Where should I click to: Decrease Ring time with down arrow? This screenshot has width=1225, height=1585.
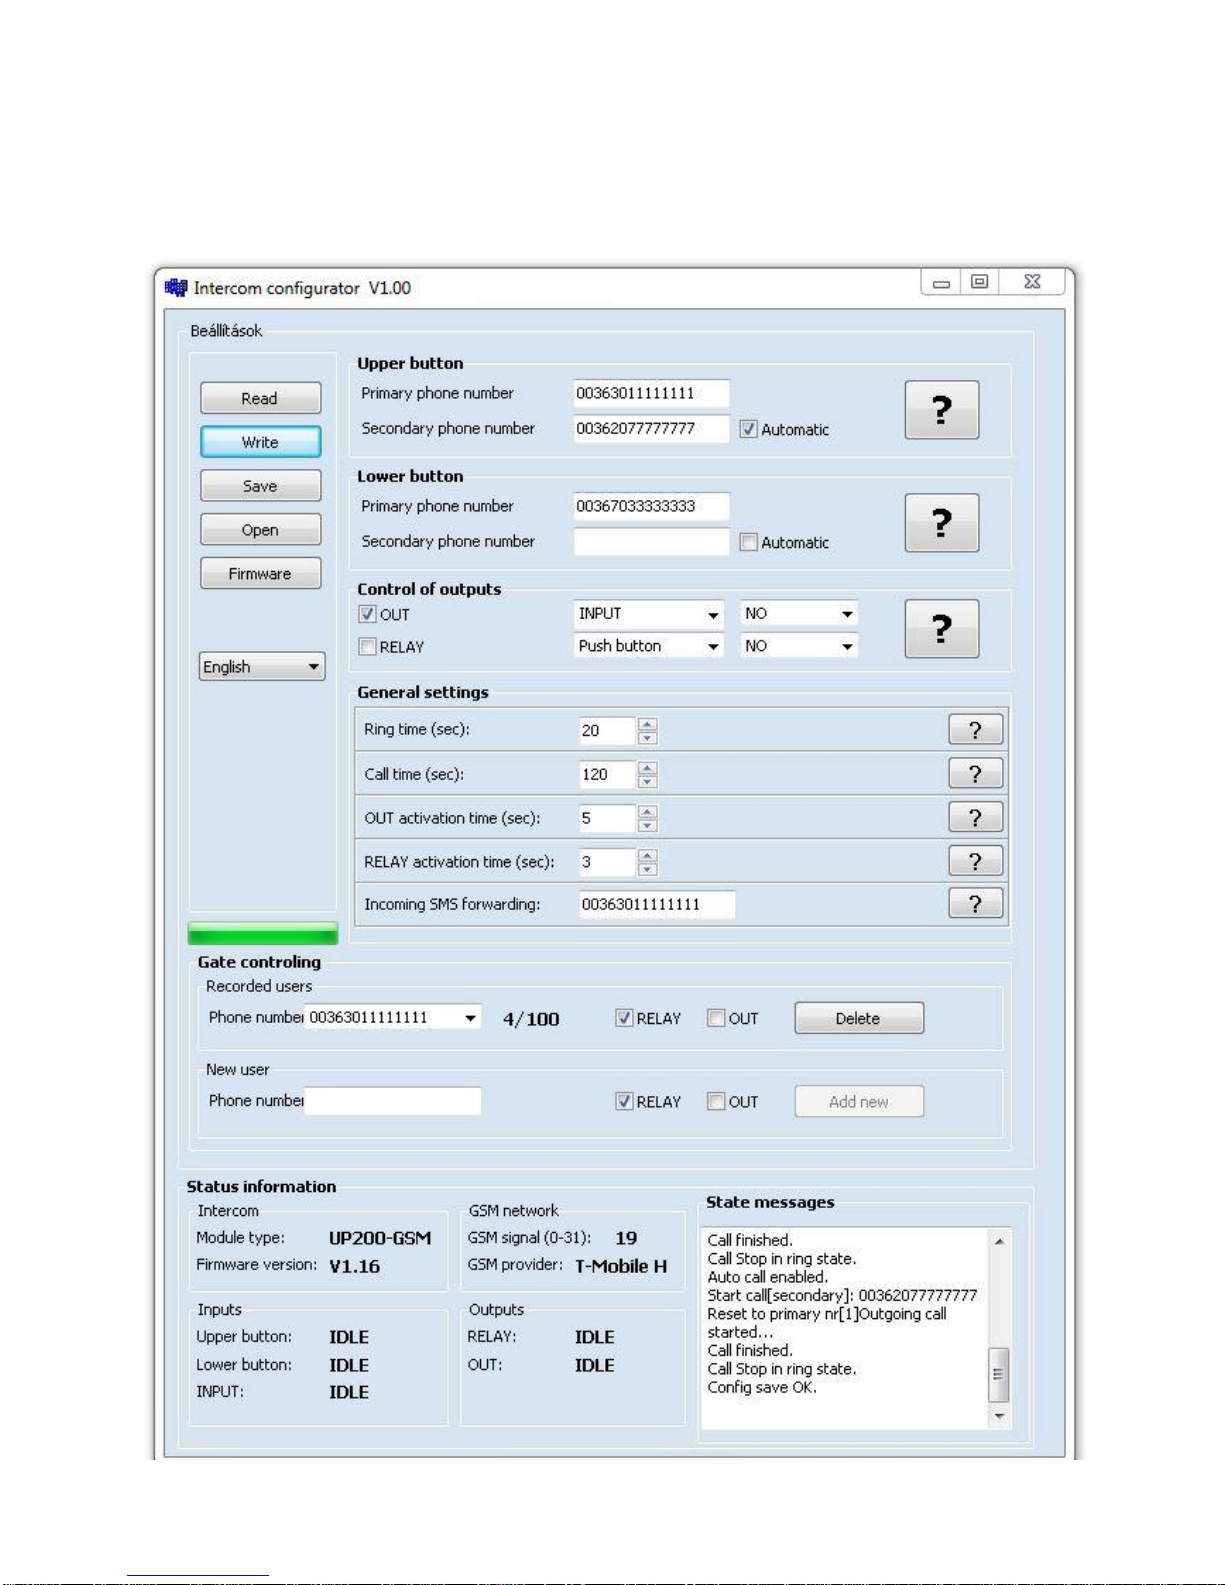pos(648,738)
